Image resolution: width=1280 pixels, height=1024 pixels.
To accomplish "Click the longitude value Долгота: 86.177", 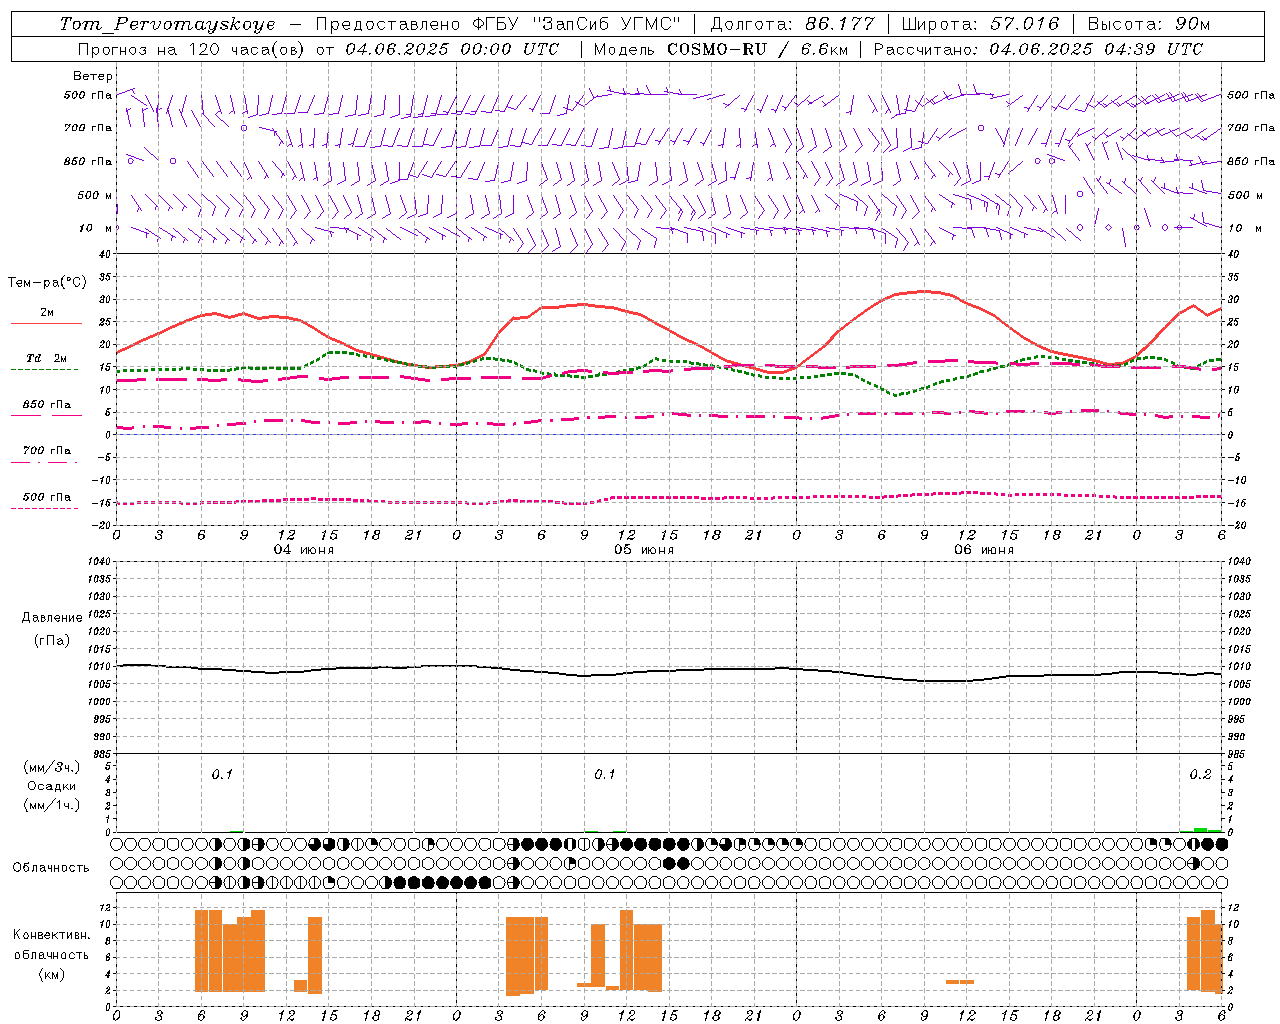I will tap(792, 24).
